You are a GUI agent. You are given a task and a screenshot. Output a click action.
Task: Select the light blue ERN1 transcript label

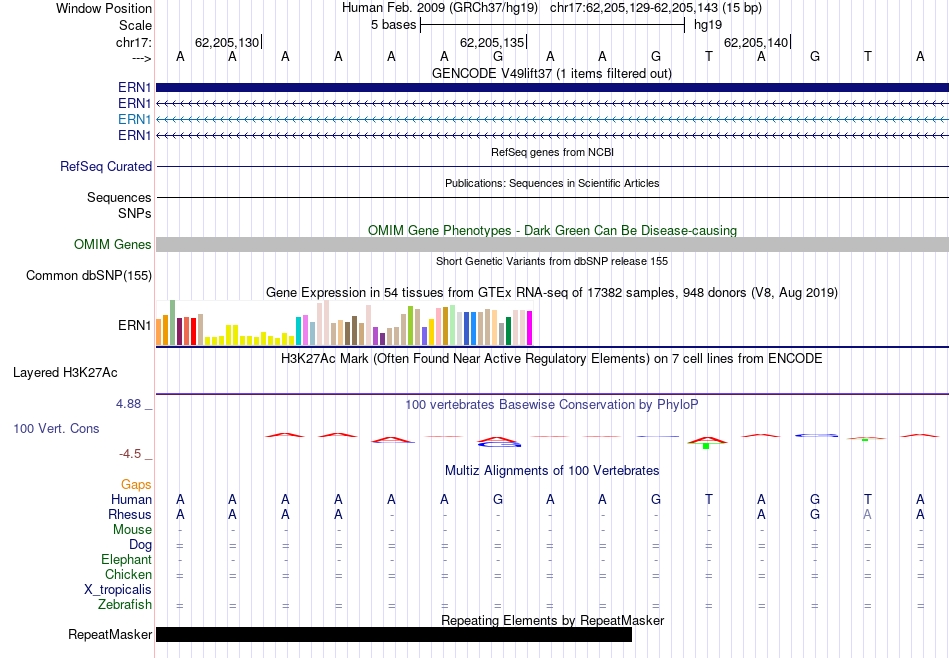click(135, 119)
